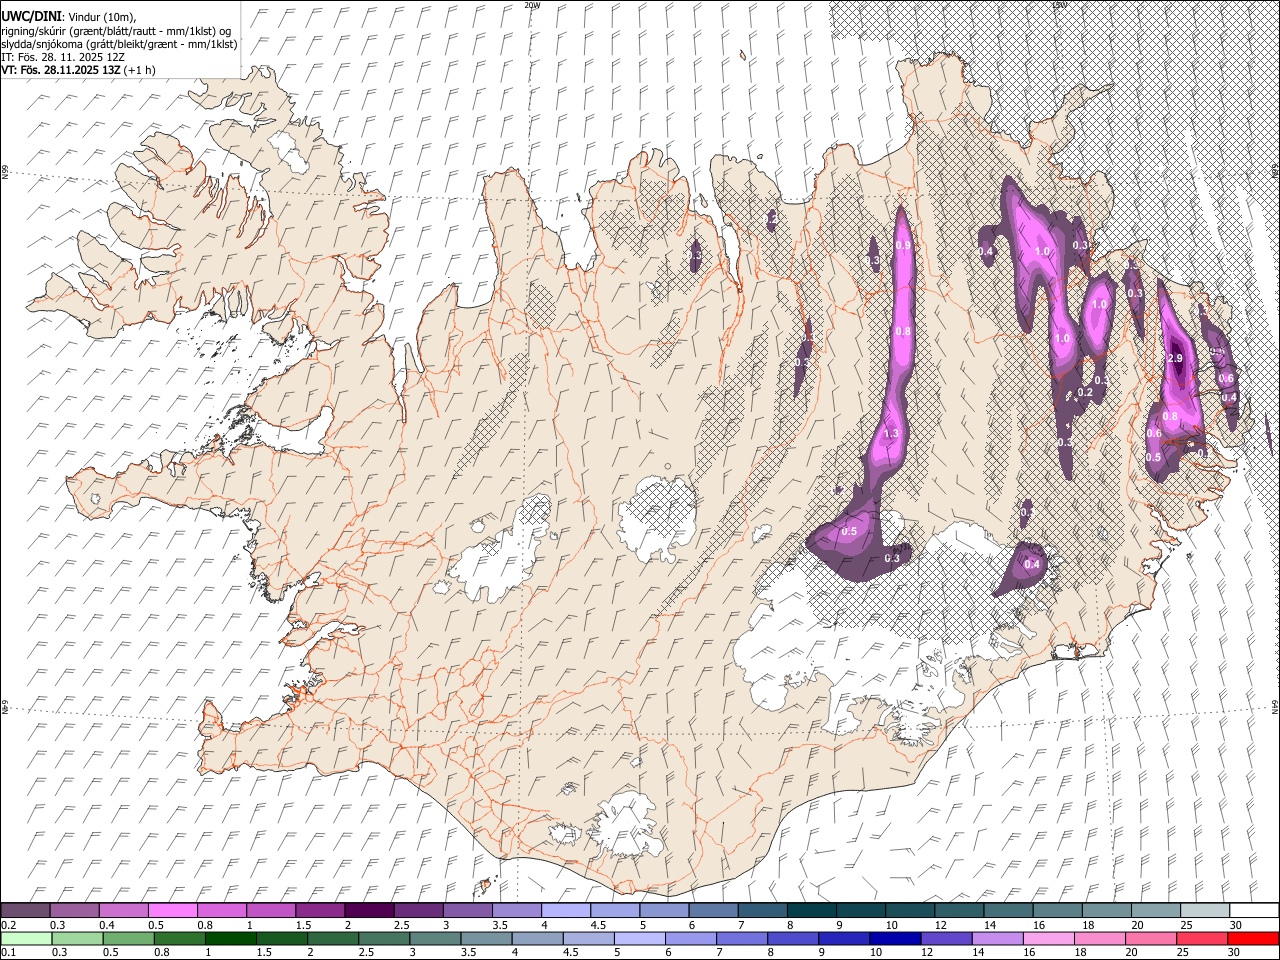
Task: Click the 'rigning/skúrir' legend description line
Action: tap(116, 31)
